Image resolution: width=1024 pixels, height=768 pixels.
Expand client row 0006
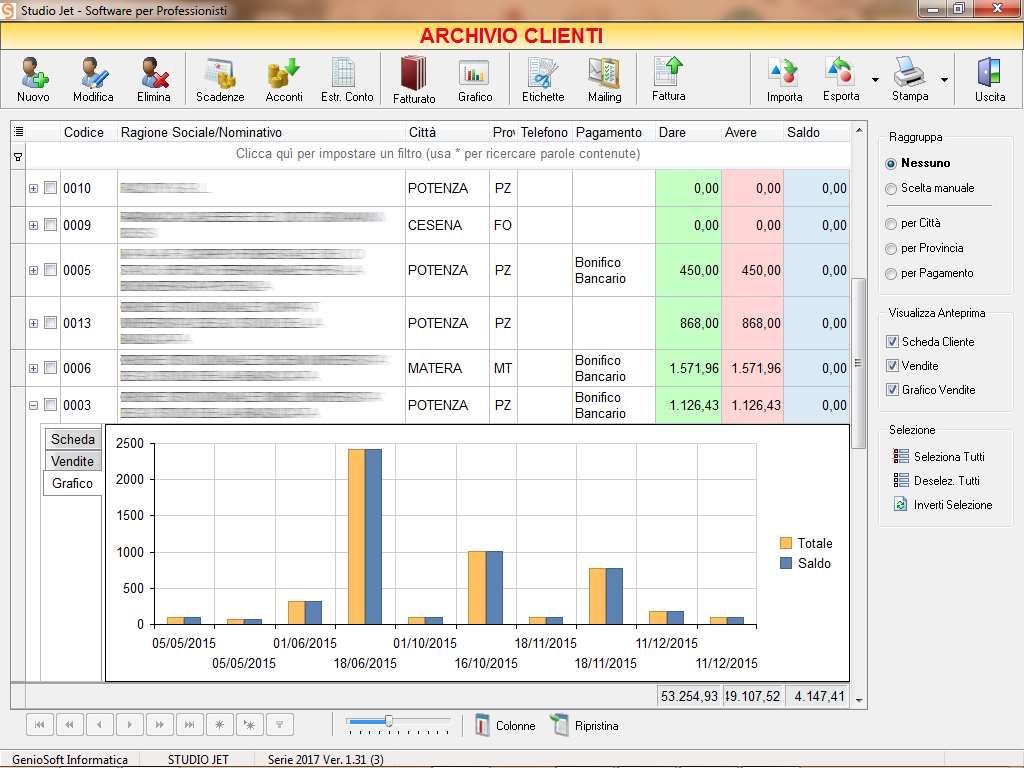pyautogui.click(x=33, y=369)
